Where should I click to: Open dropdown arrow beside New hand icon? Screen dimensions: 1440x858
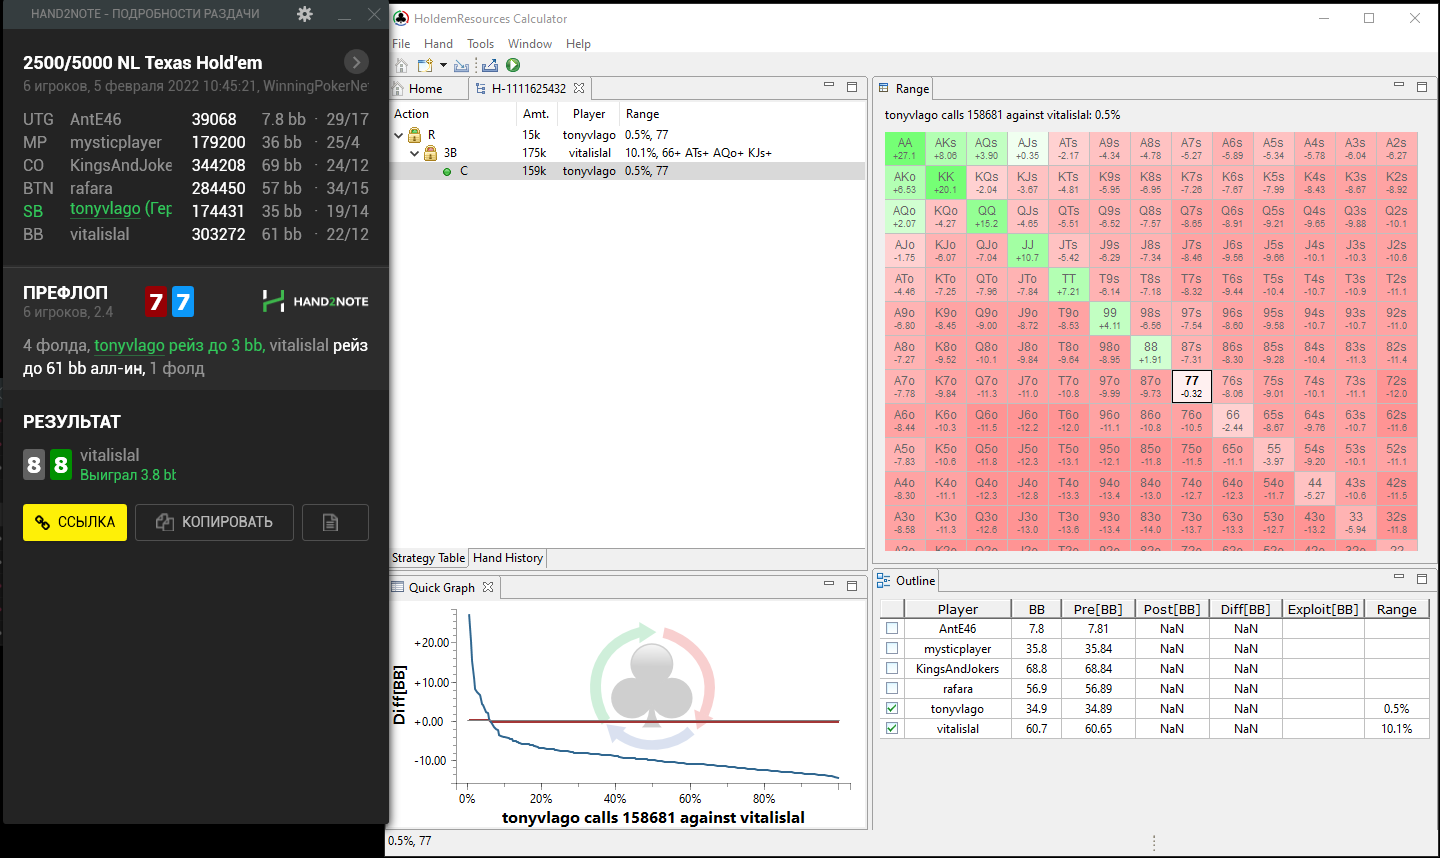[443, 66]
